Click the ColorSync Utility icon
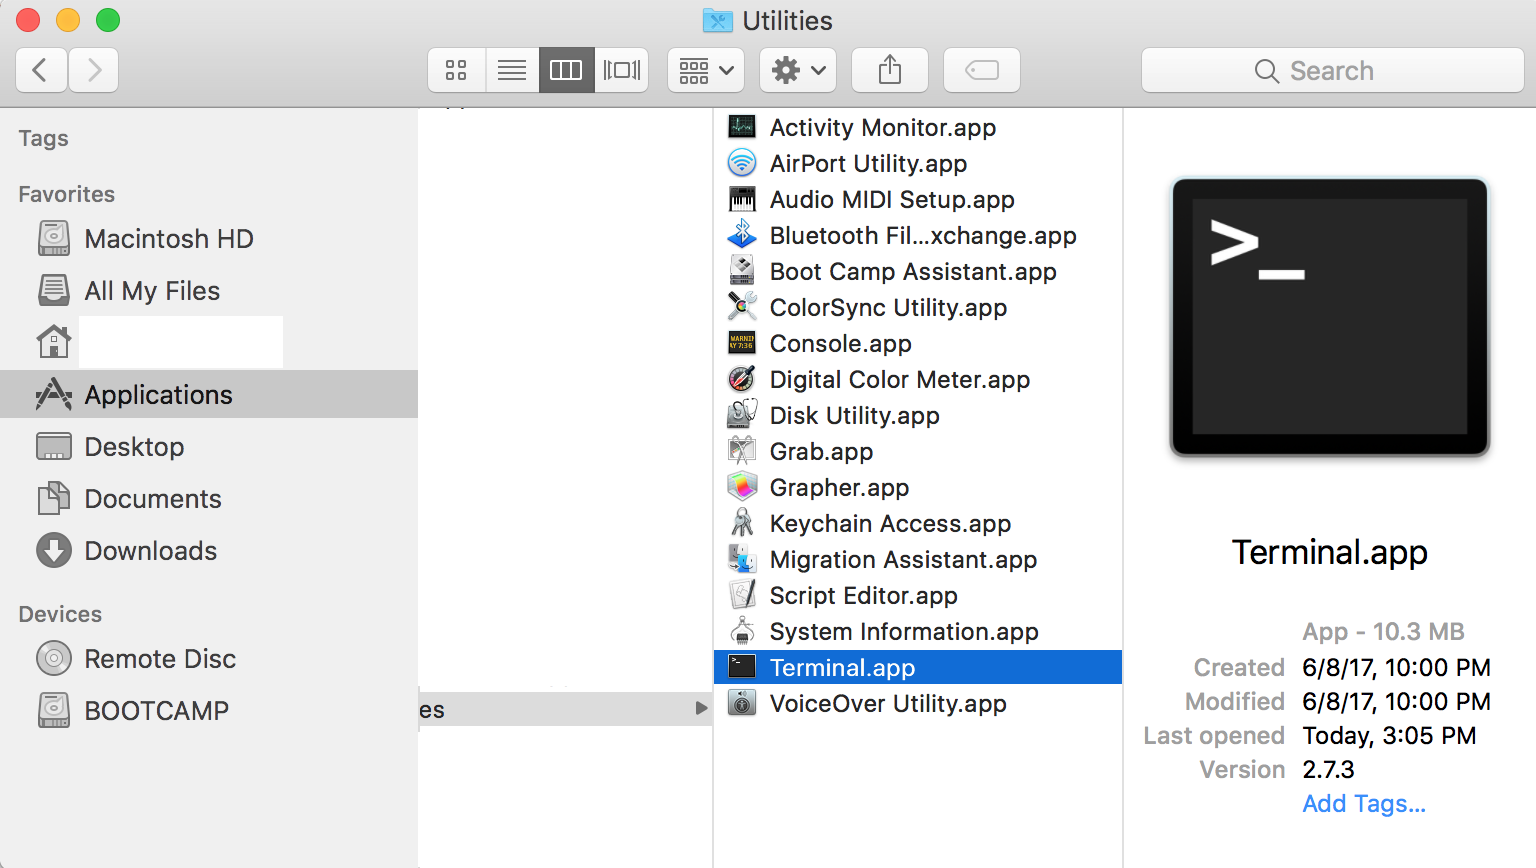Viewport: 1536px width, 868px height. 742,307
